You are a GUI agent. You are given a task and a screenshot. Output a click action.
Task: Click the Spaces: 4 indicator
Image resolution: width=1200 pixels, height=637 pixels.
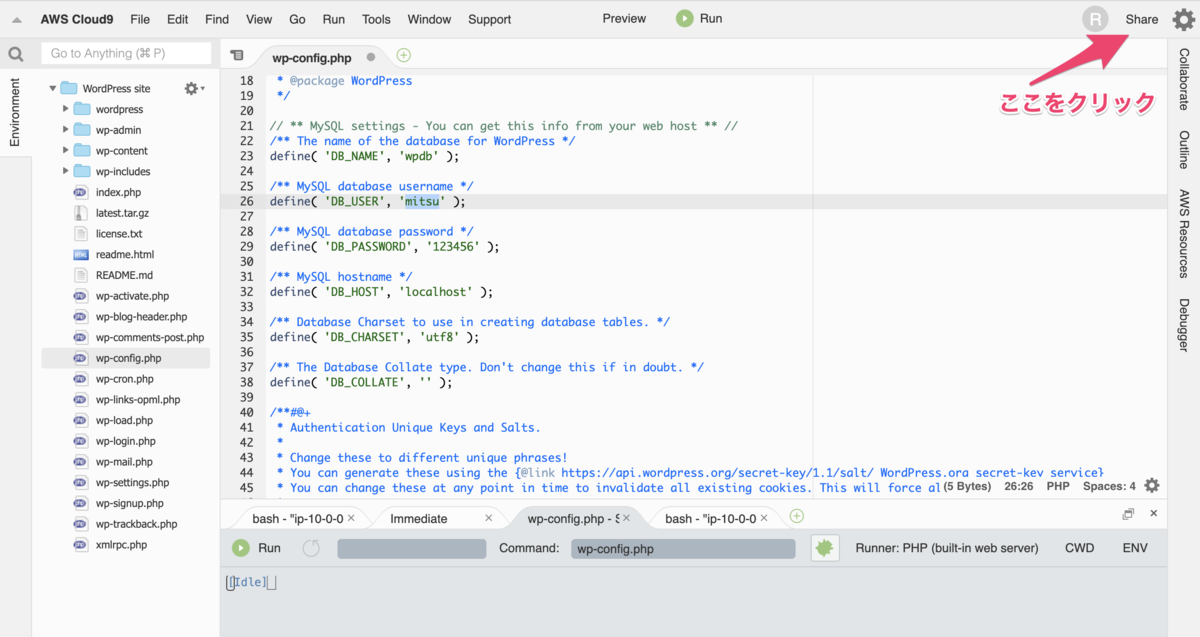[1109, 486]
